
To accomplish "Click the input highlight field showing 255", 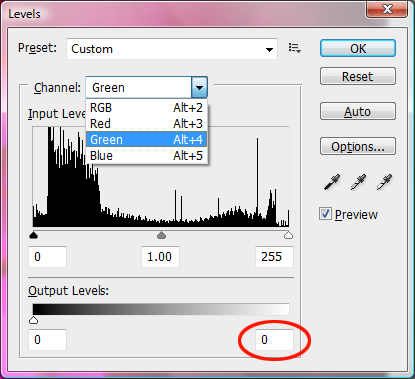I will 274,257.
